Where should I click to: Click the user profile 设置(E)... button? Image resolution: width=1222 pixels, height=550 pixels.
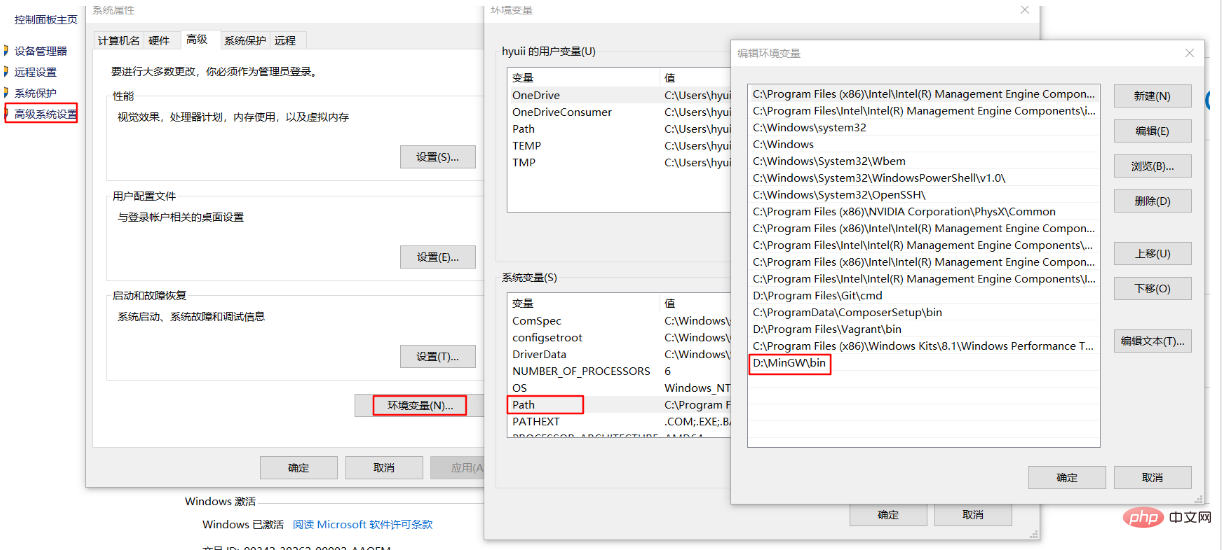click(437, 257)
